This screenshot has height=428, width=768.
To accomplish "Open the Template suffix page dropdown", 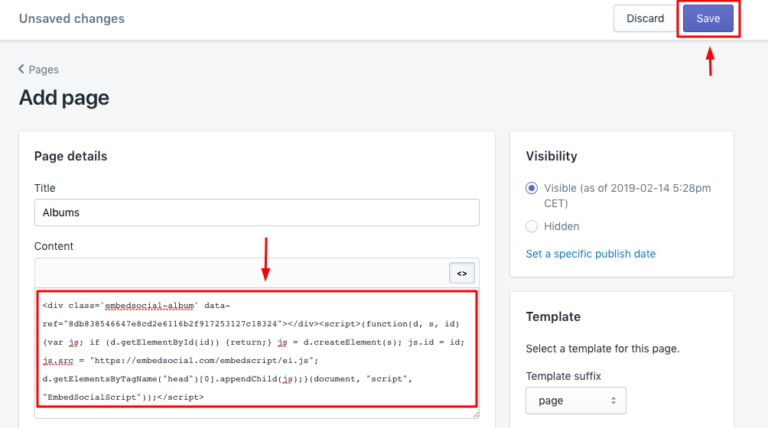I will pos(576,400).
